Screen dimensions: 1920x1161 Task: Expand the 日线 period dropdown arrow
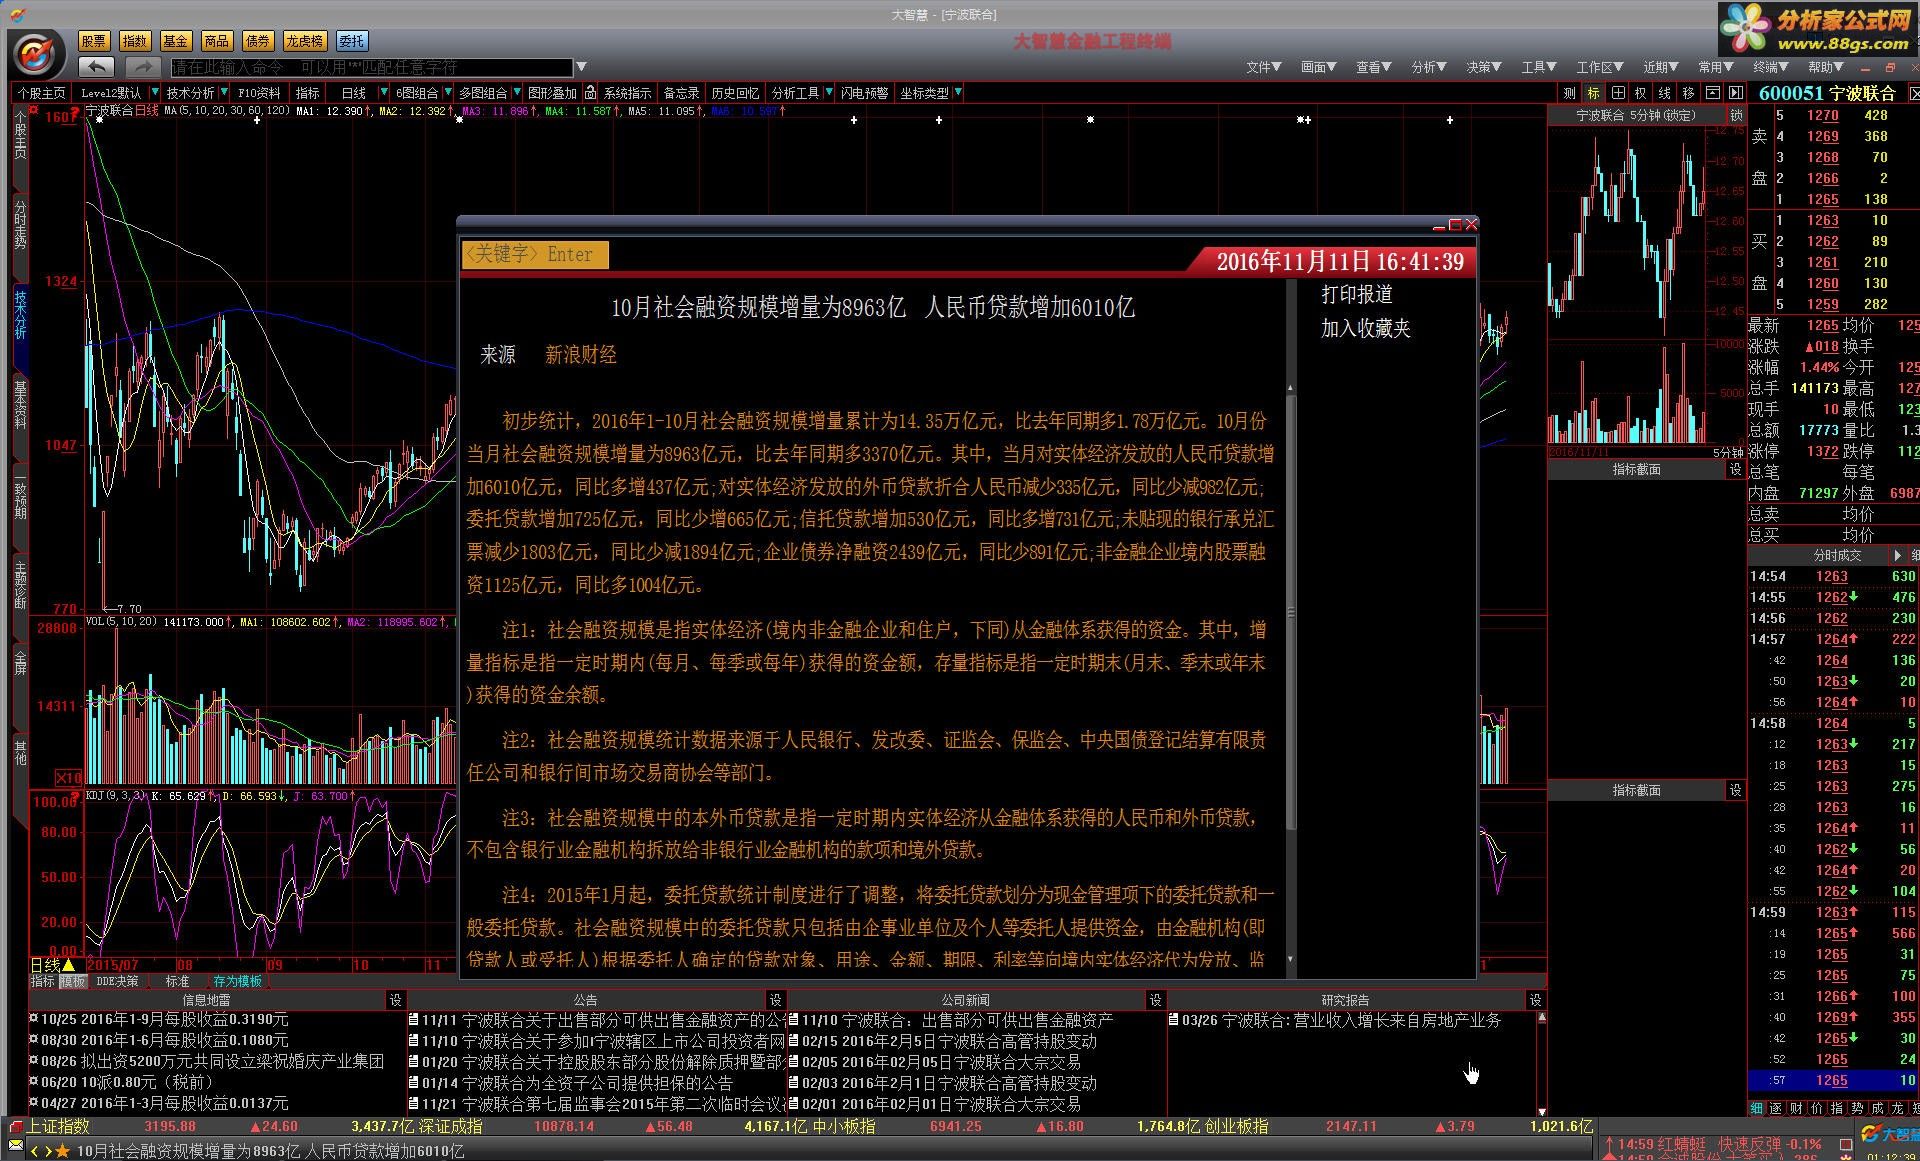(x=383, y=93)
